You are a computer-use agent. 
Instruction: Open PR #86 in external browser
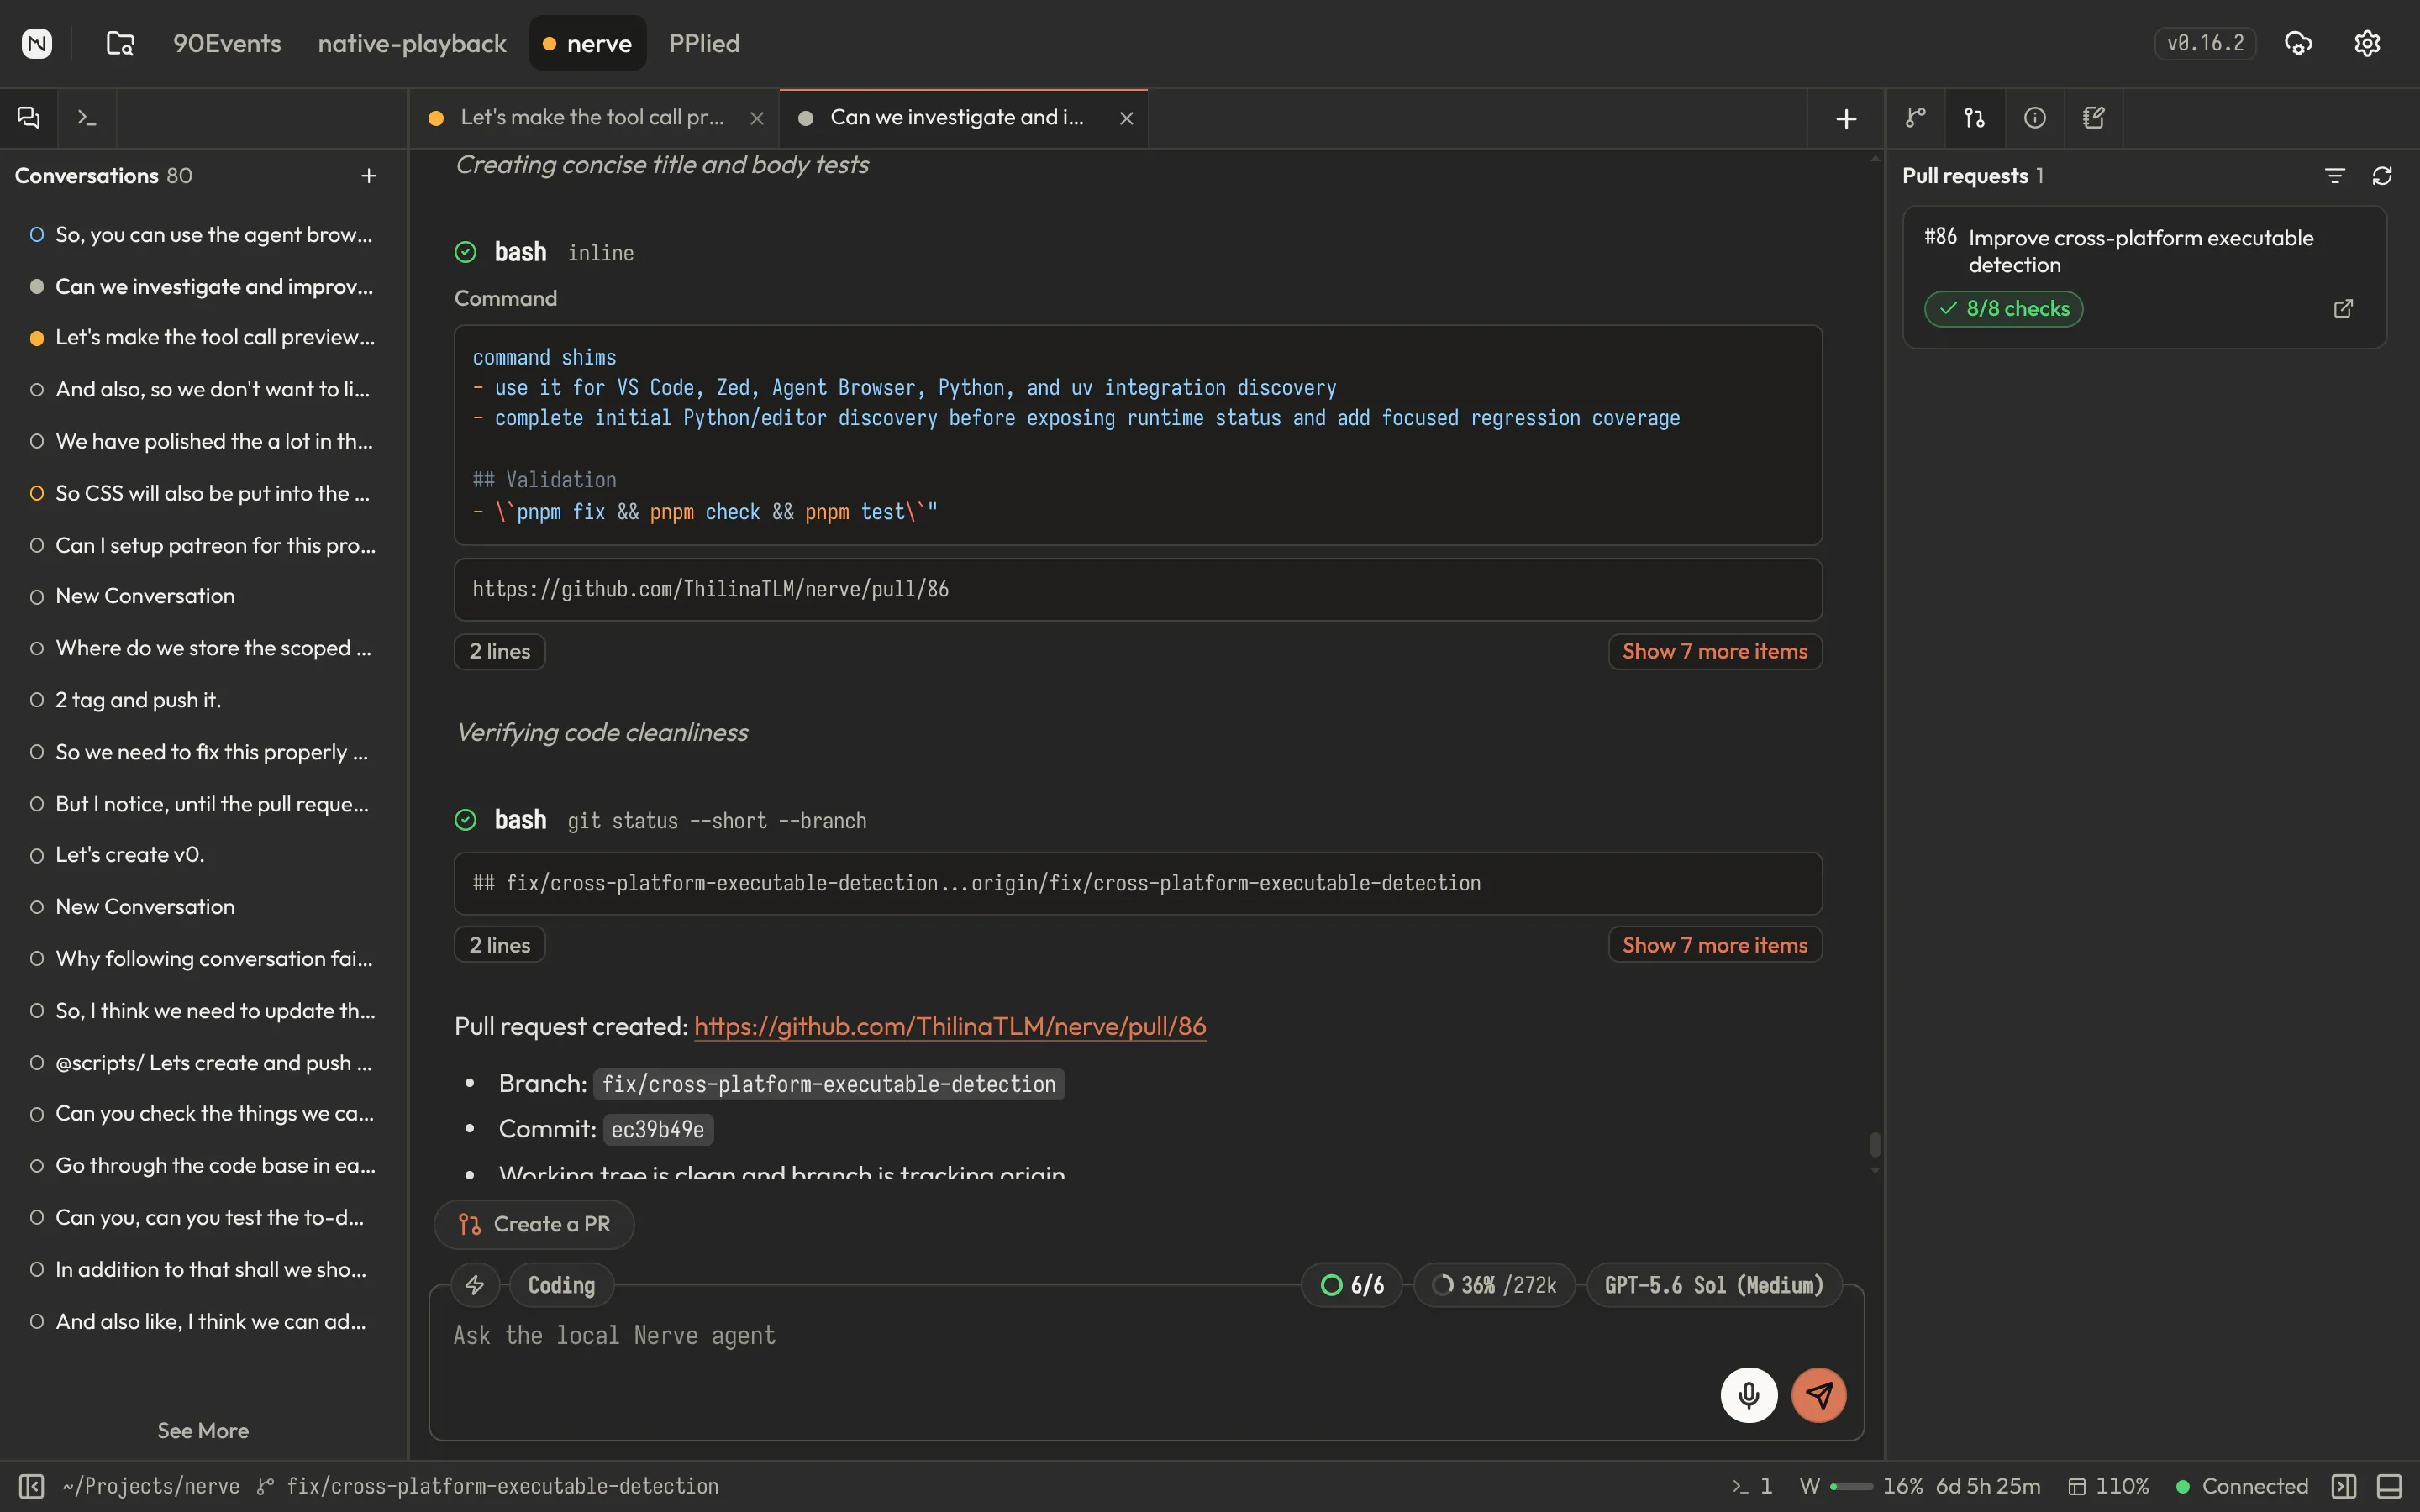point(2343,309)
